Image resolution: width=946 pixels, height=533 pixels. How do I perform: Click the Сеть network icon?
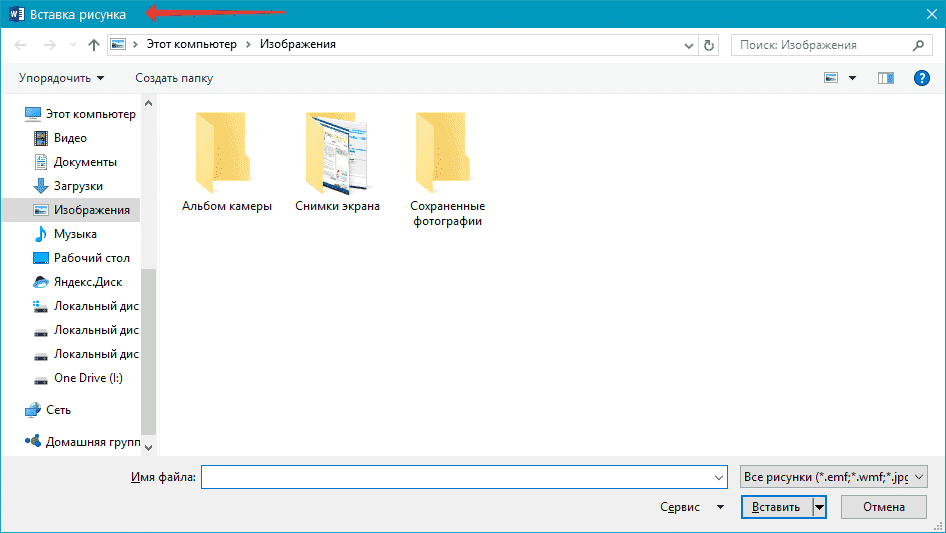[x=33, y=410]
